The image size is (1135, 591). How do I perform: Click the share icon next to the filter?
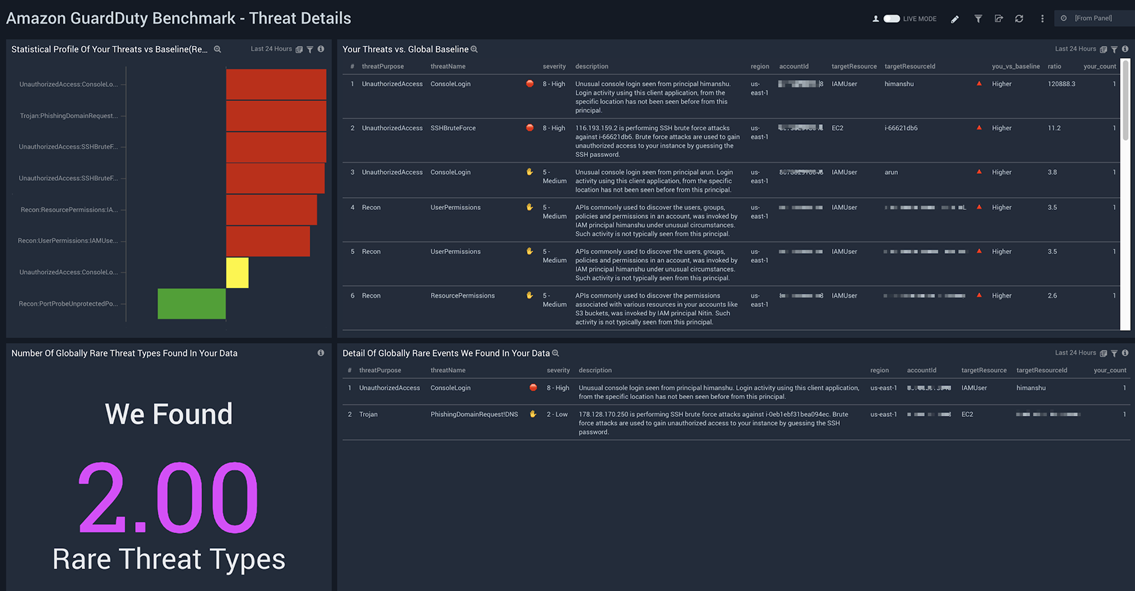(x=998, y=18)
